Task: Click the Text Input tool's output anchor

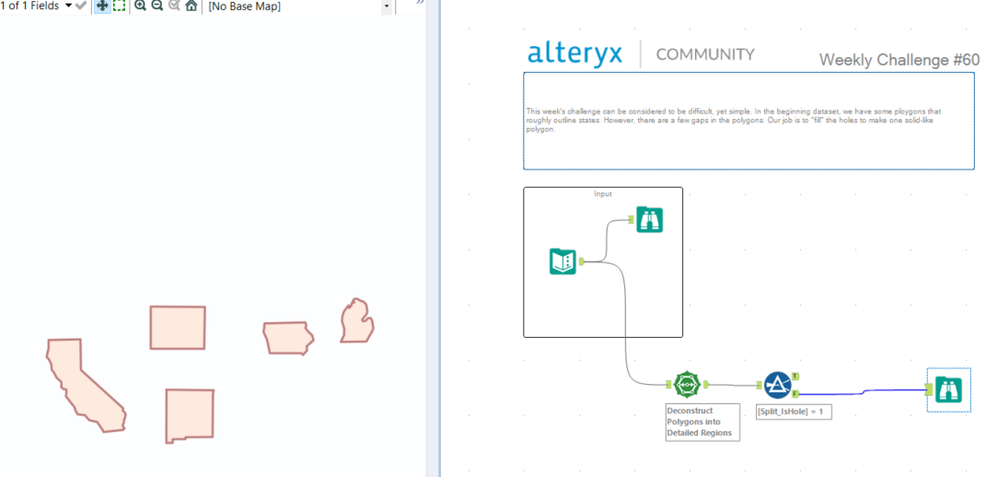Action: pos(581,261)
